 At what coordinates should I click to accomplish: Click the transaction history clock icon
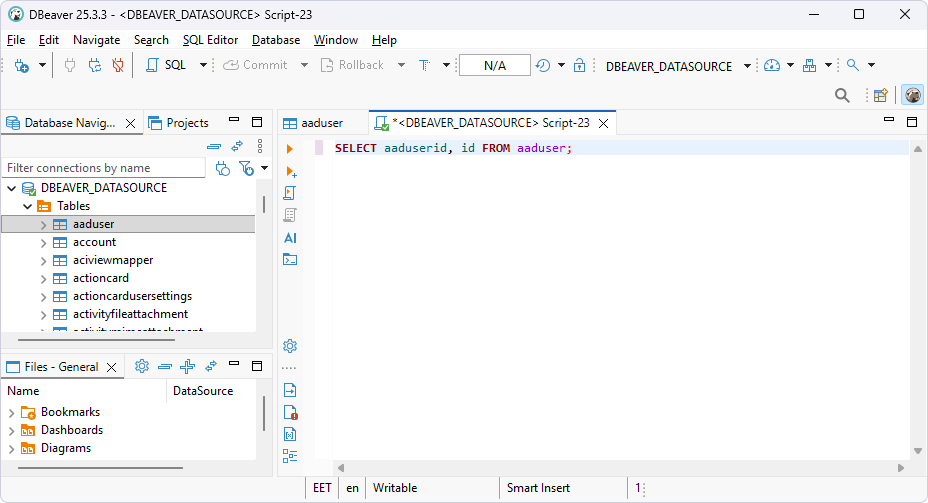click(543, 65)
